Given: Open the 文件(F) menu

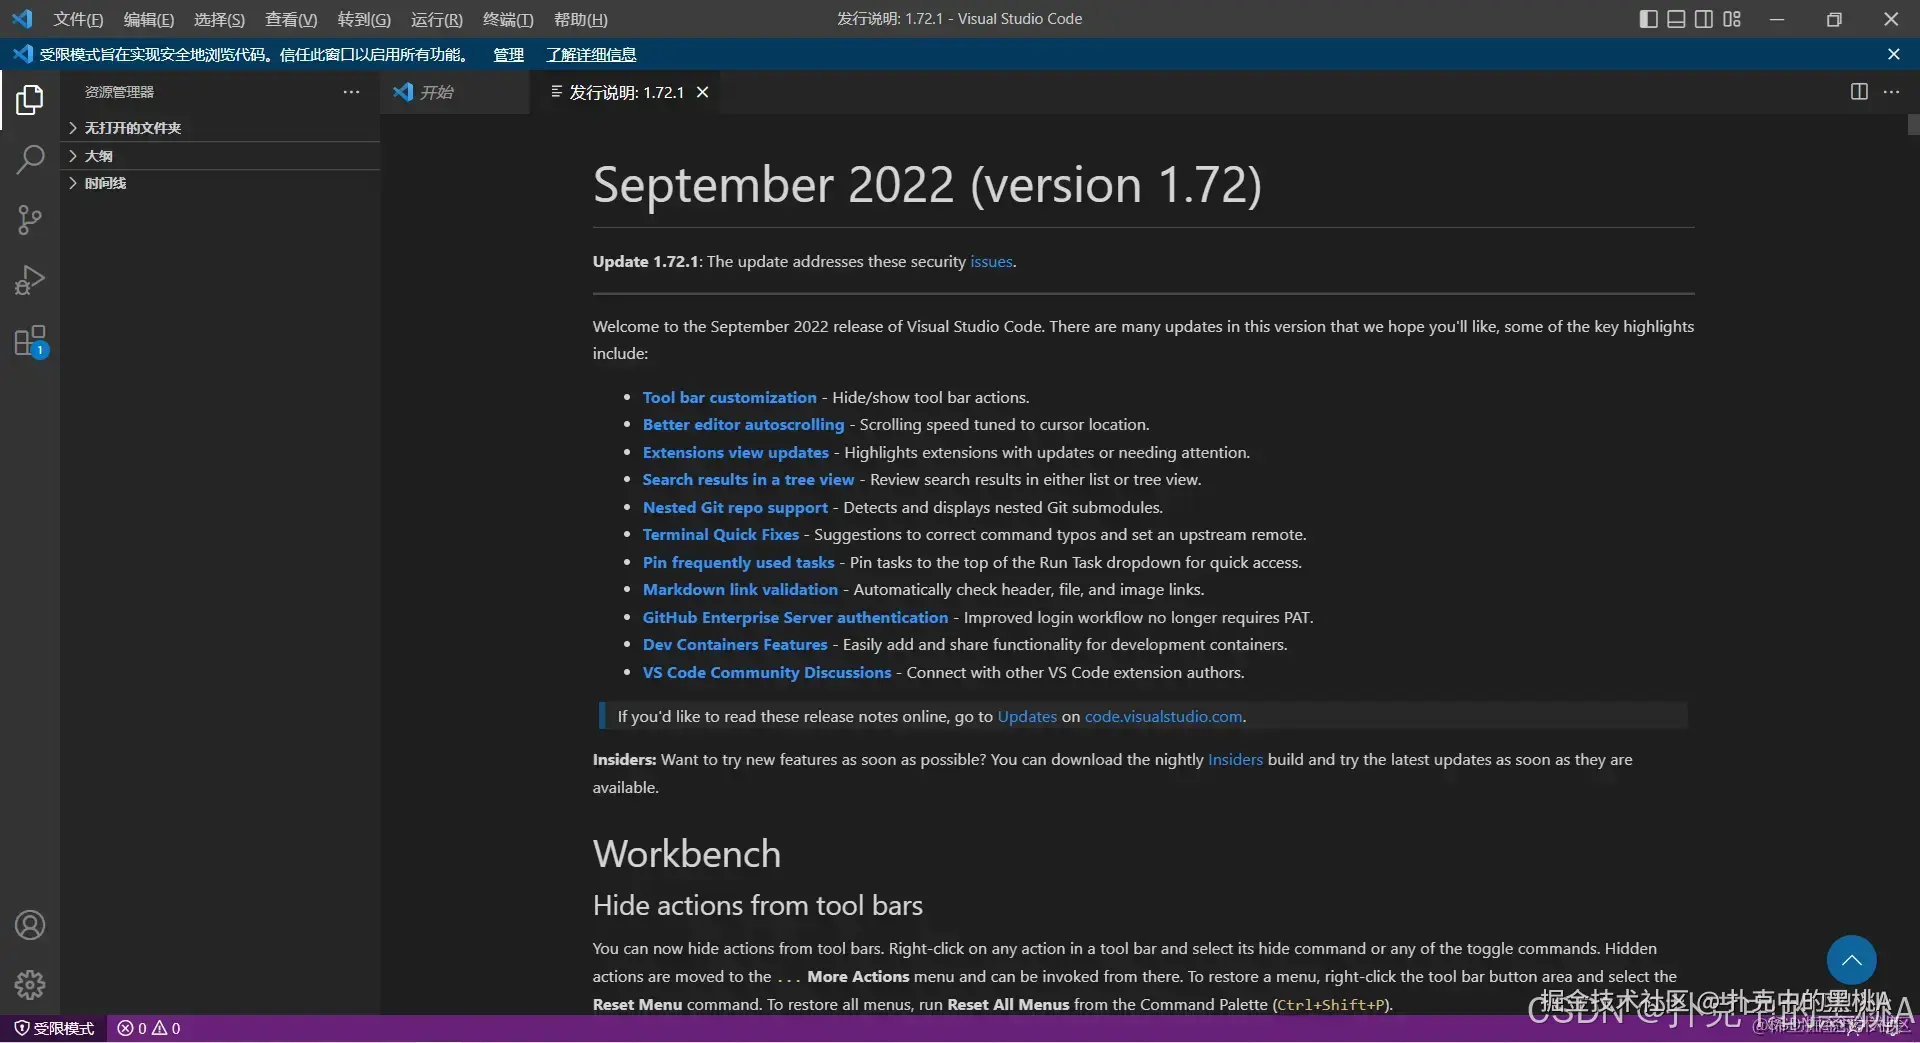Looking at the screenshot, I should click(x=78, y=19).
